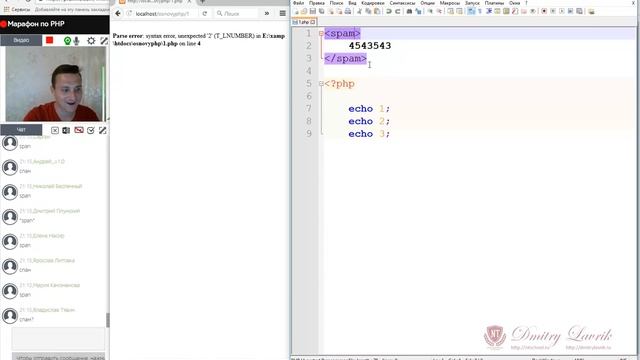This screenshot has width=640, height=360.
Task: Click the Save file toolbar icon
Action: 313,11
